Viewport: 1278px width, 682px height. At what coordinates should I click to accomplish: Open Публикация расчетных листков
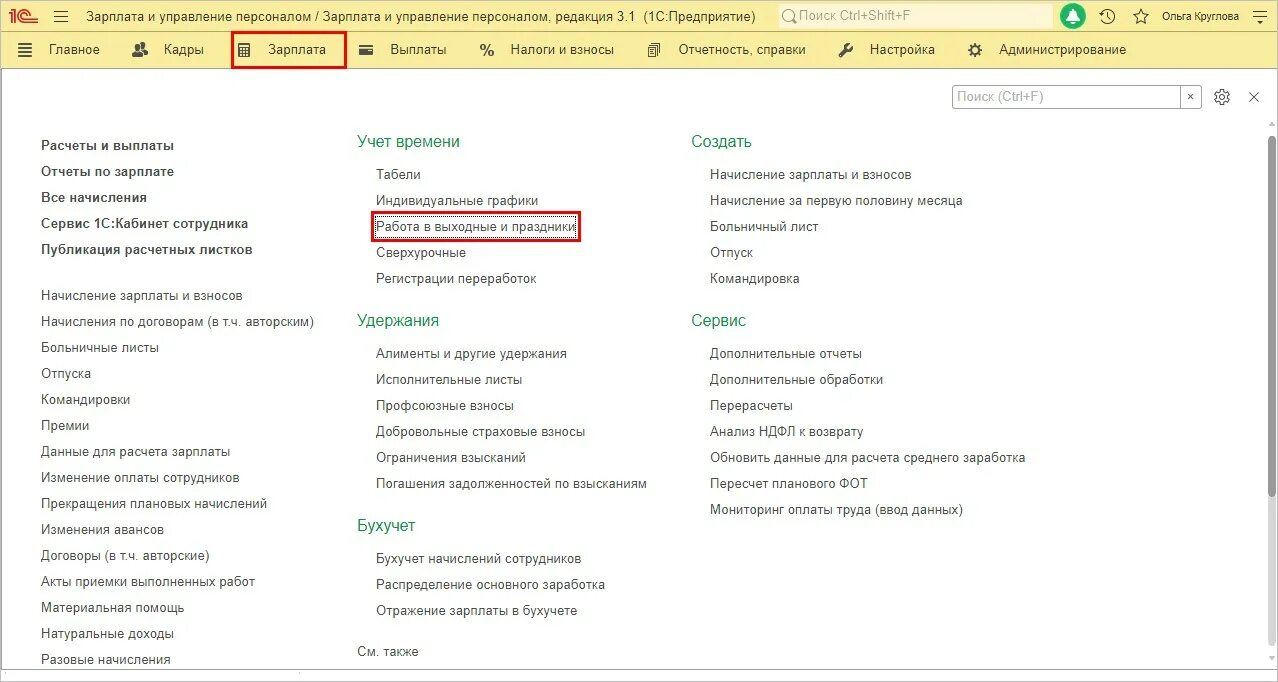tap(147, 250)
